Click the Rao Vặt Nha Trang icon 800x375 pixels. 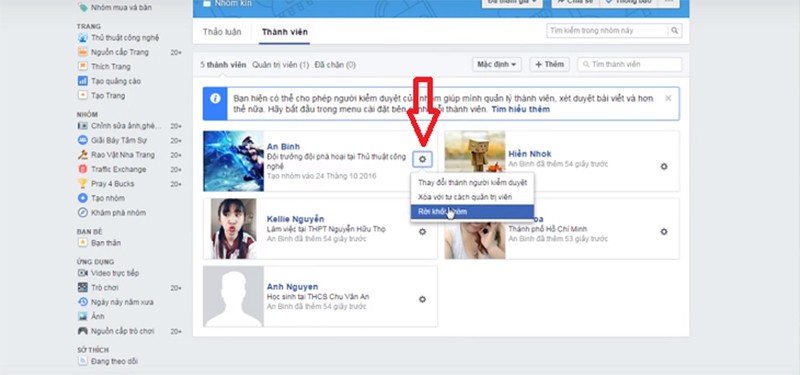coord(83,155)
